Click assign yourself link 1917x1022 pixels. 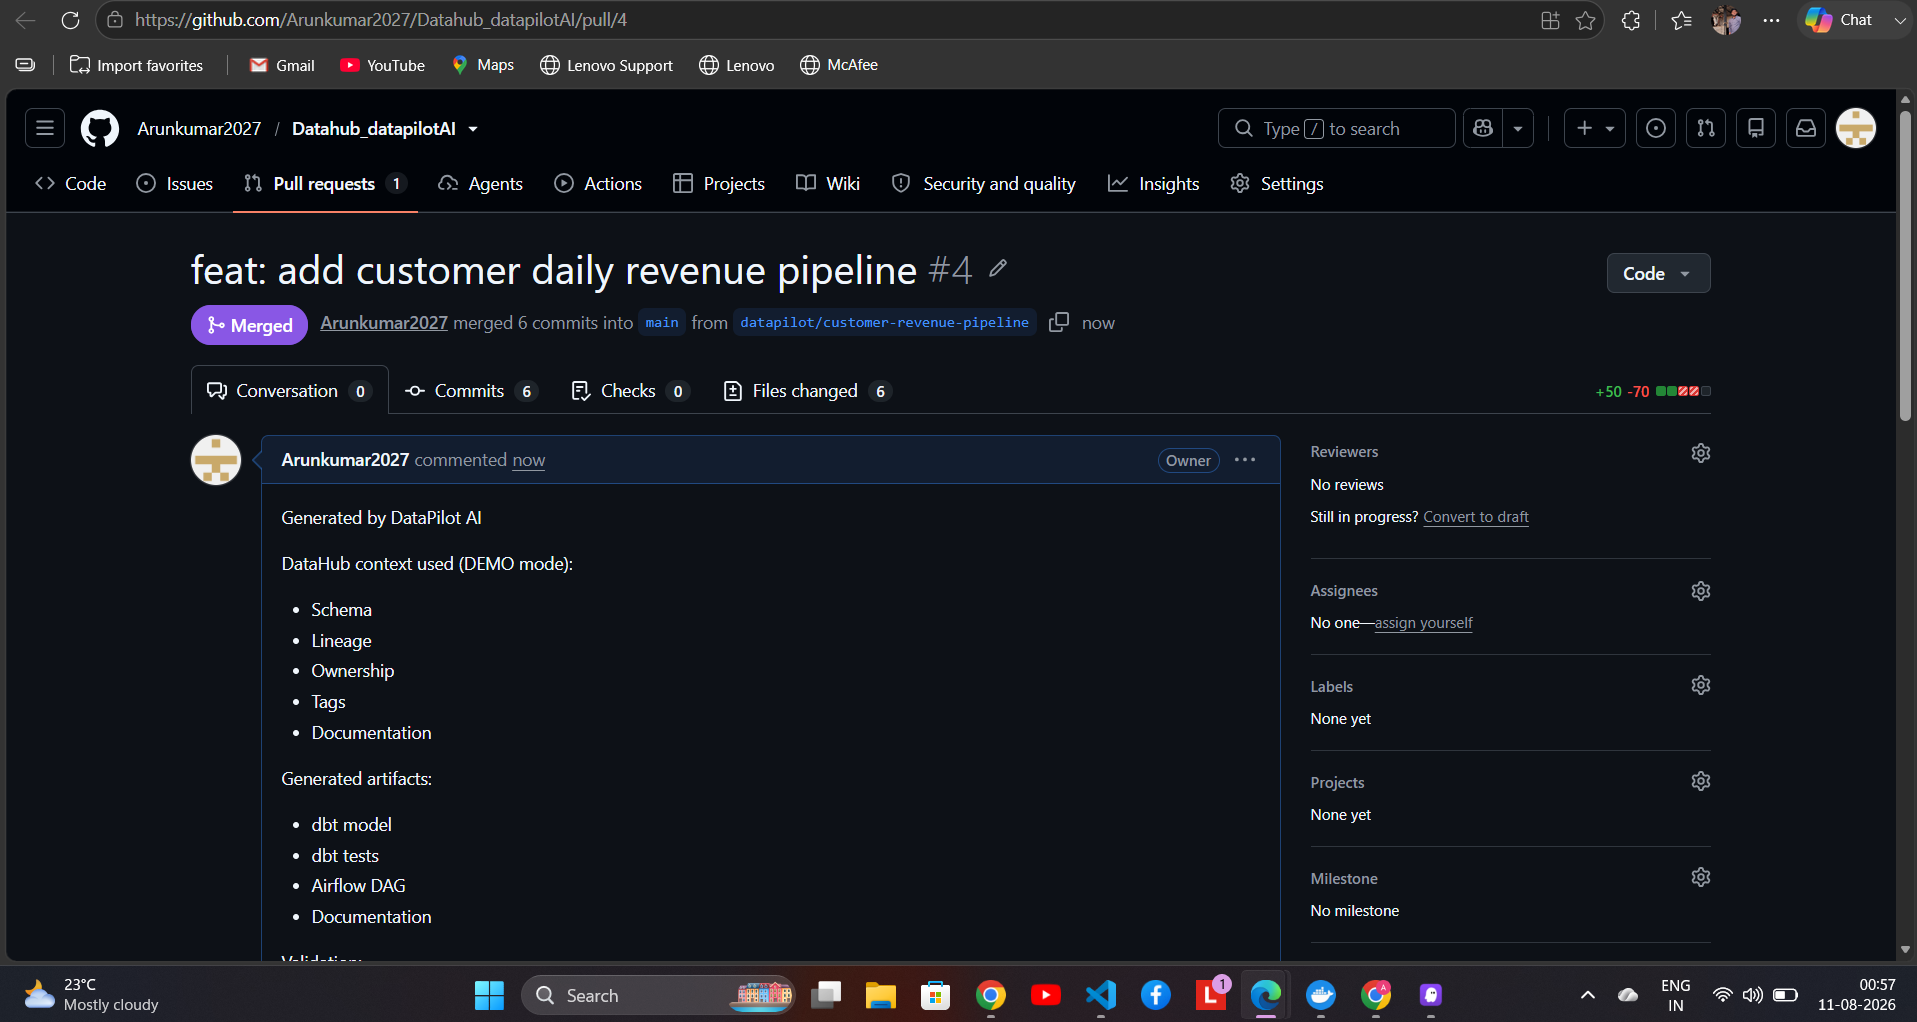click(1423, 623)
